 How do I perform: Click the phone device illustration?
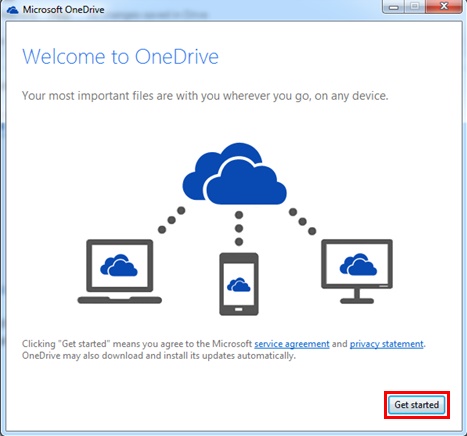[x=239, y=284]
